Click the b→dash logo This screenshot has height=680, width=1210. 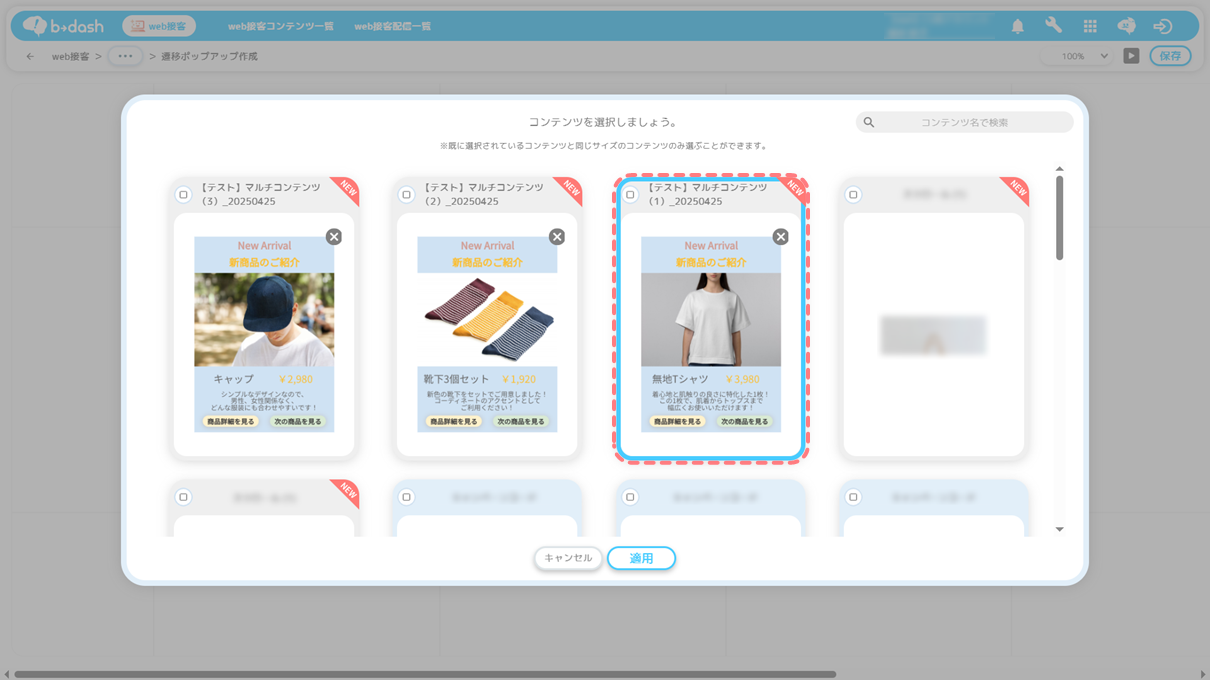(63, 26)
